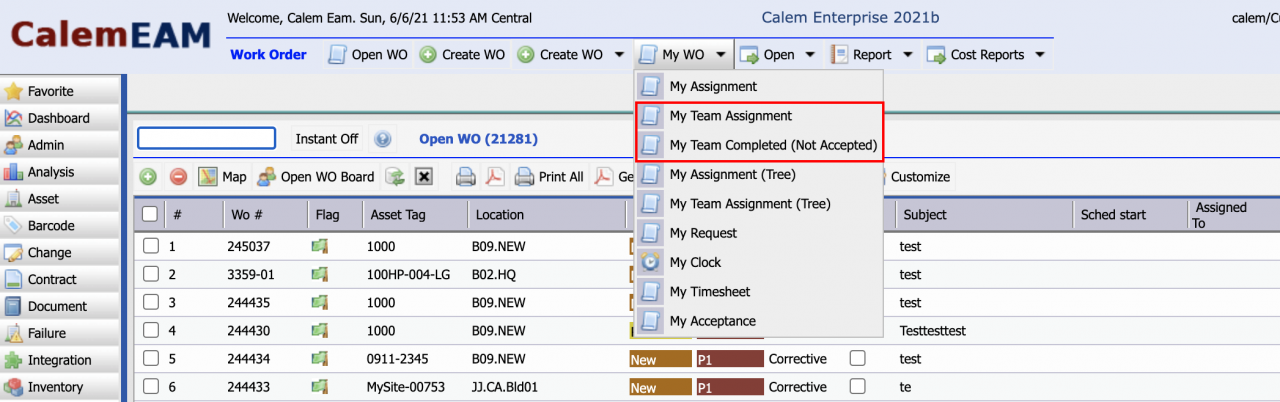Screen dimensions: 1280x402
Task: Check the row checkbox for WO 244430
Action: 150,330
